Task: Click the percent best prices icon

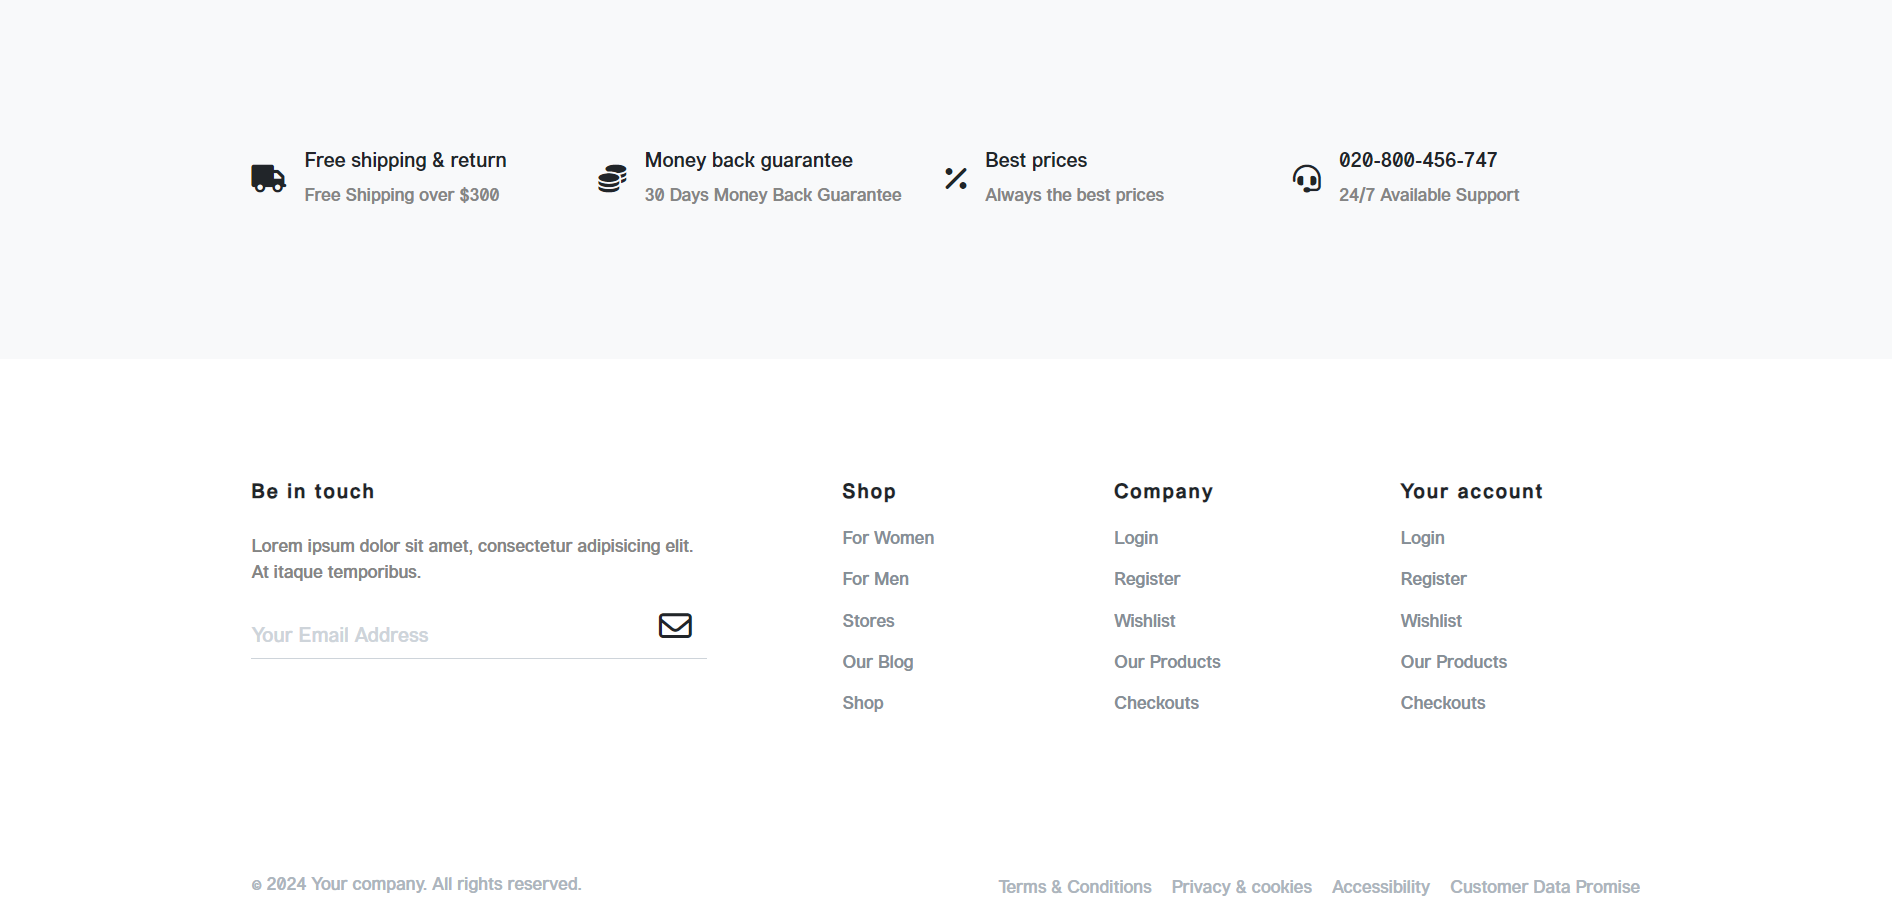Action: point(956,178)
